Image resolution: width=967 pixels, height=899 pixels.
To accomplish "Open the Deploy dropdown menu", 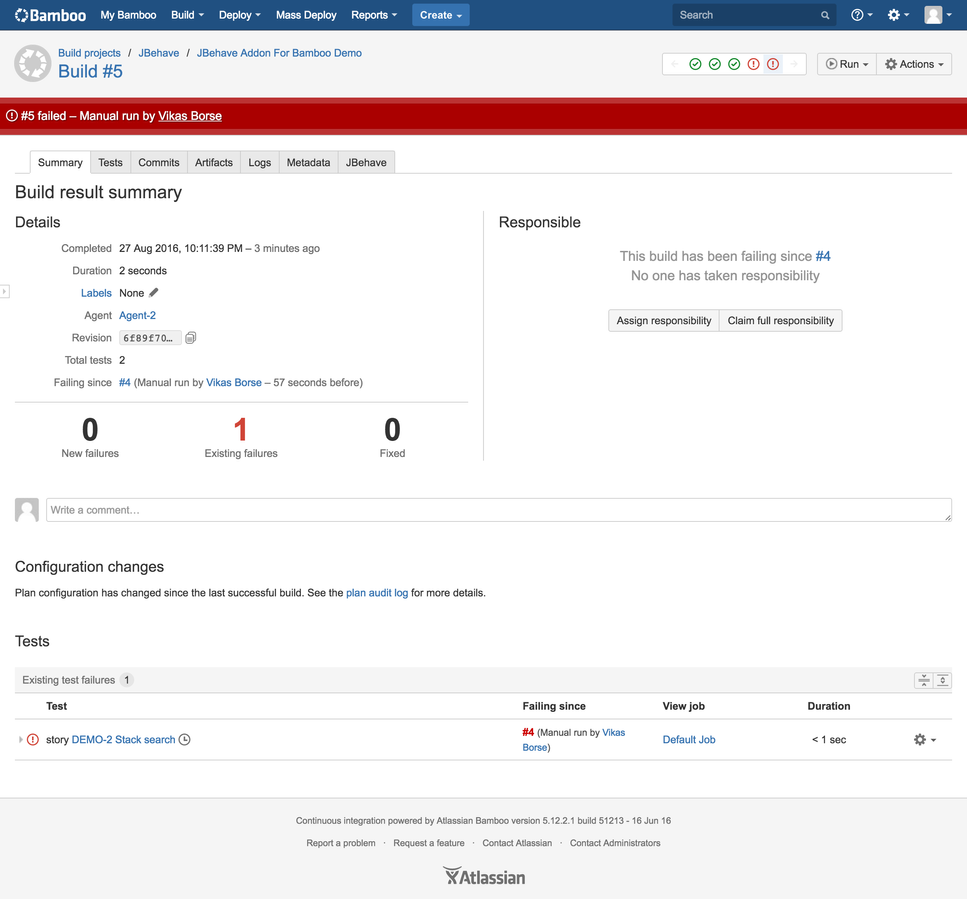I will pyautogui.click(x=240, y=15).
